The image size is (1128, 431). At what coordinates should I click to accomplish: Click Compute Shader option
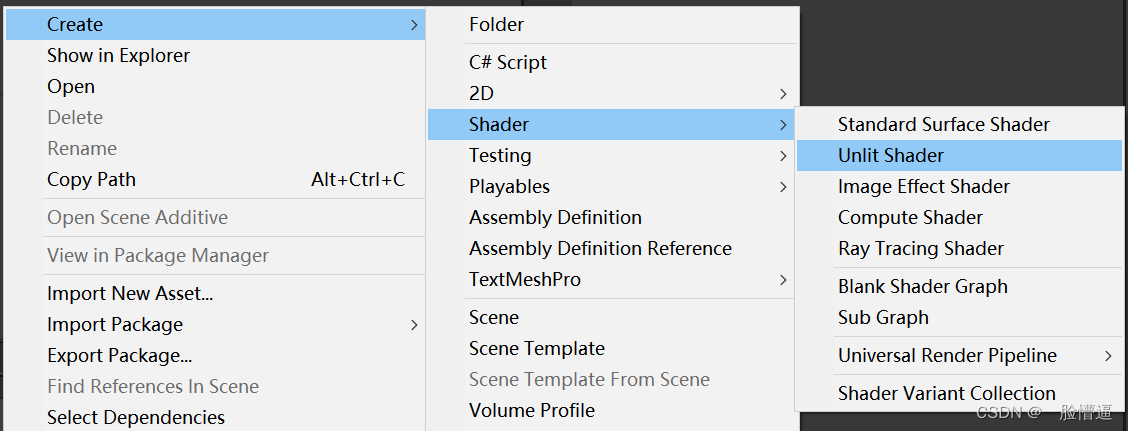[x=910, y=217]
